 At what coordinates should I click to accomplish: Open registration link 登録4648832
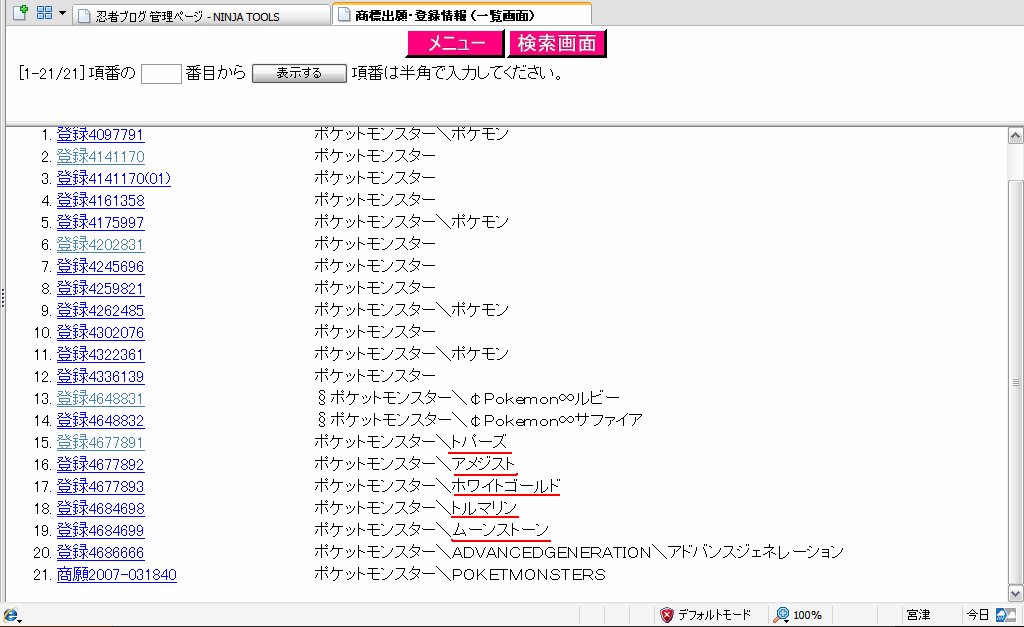(100, 421)
